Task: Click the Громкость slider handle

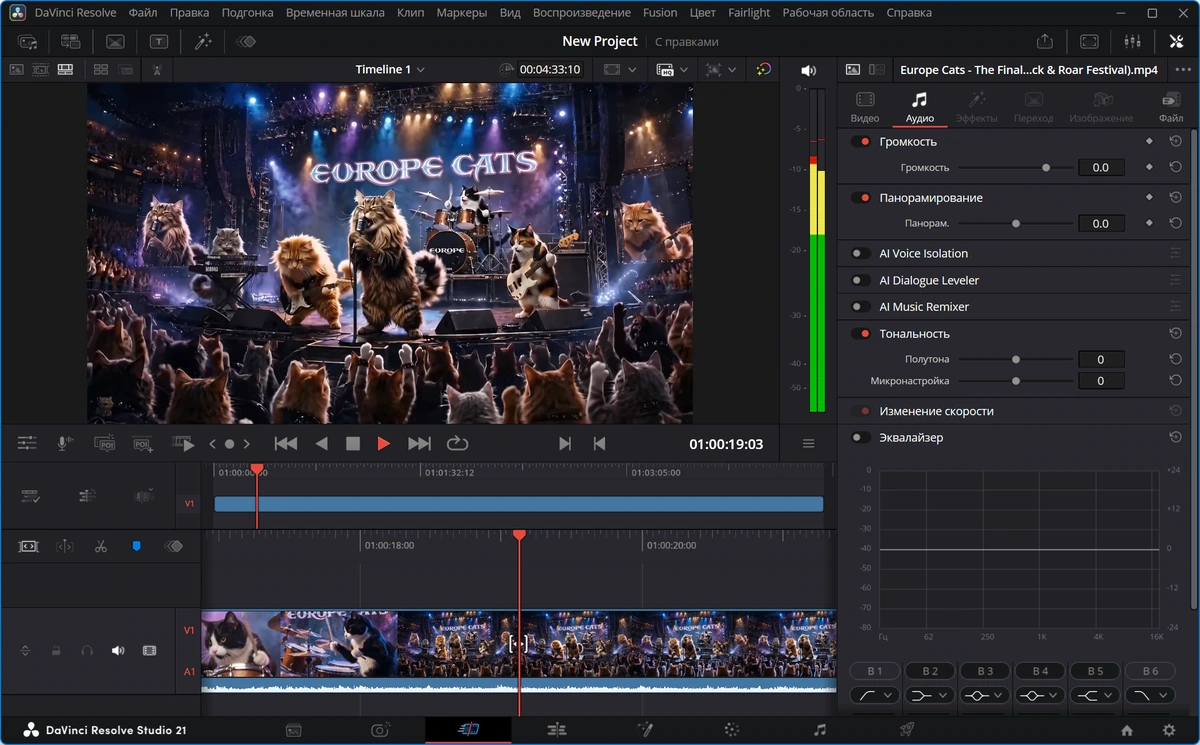Action: point(1046,168)
